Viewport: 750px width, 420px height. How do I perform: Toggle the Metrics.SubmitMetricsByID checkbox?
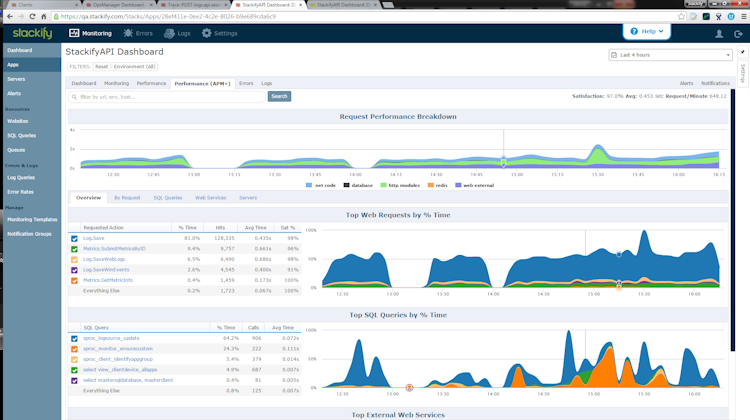74,249
